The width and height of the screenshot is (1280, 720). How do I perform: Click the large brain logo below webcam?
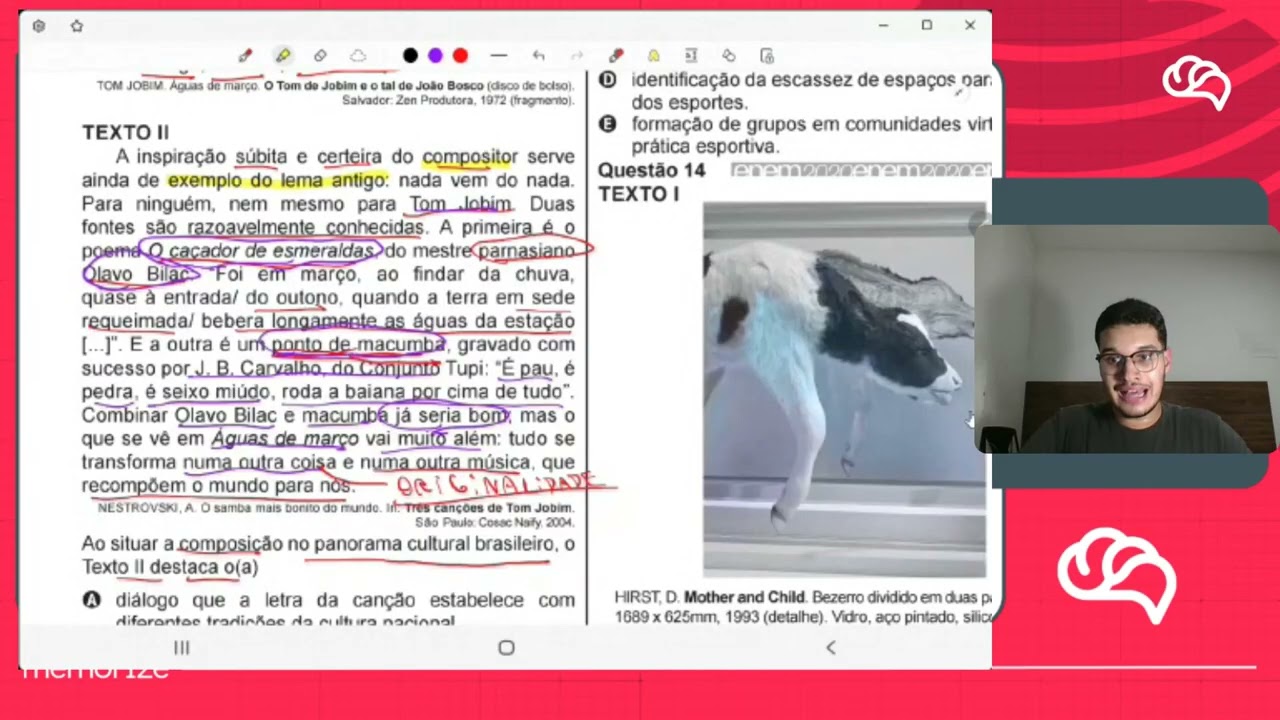point(1117,575)
